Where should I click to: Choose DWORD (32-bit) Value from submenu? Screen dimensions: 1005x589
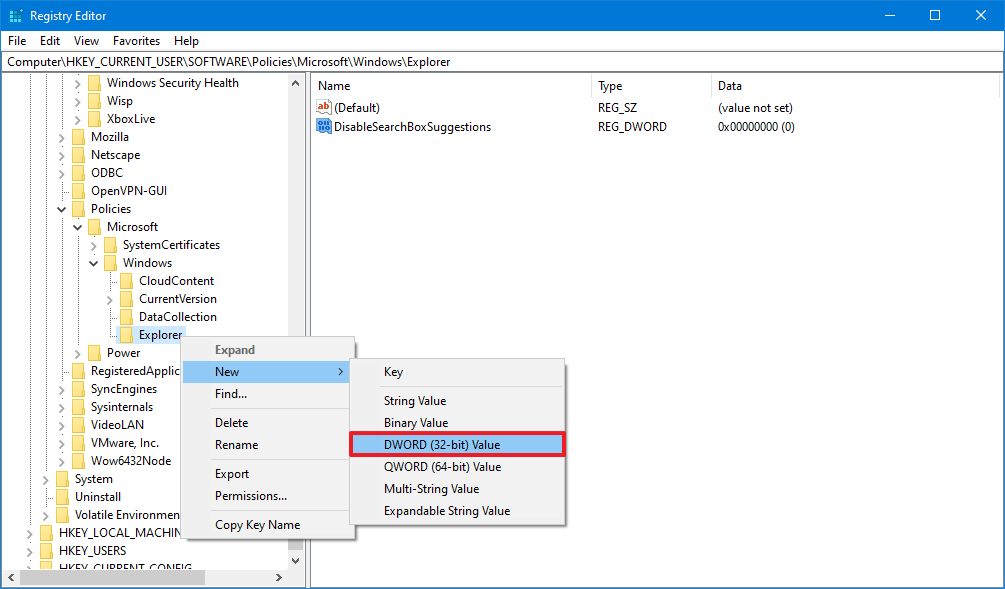click(457, 445)
